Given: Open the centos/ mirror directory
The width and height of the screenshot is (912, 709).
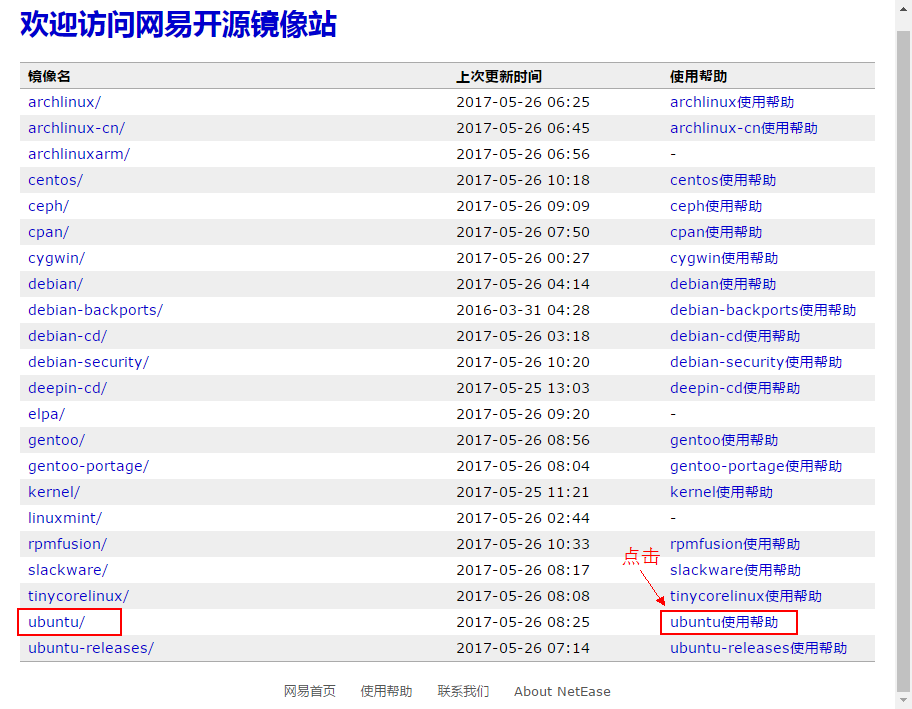Looking at the screenshot, I should pos(55,180).
